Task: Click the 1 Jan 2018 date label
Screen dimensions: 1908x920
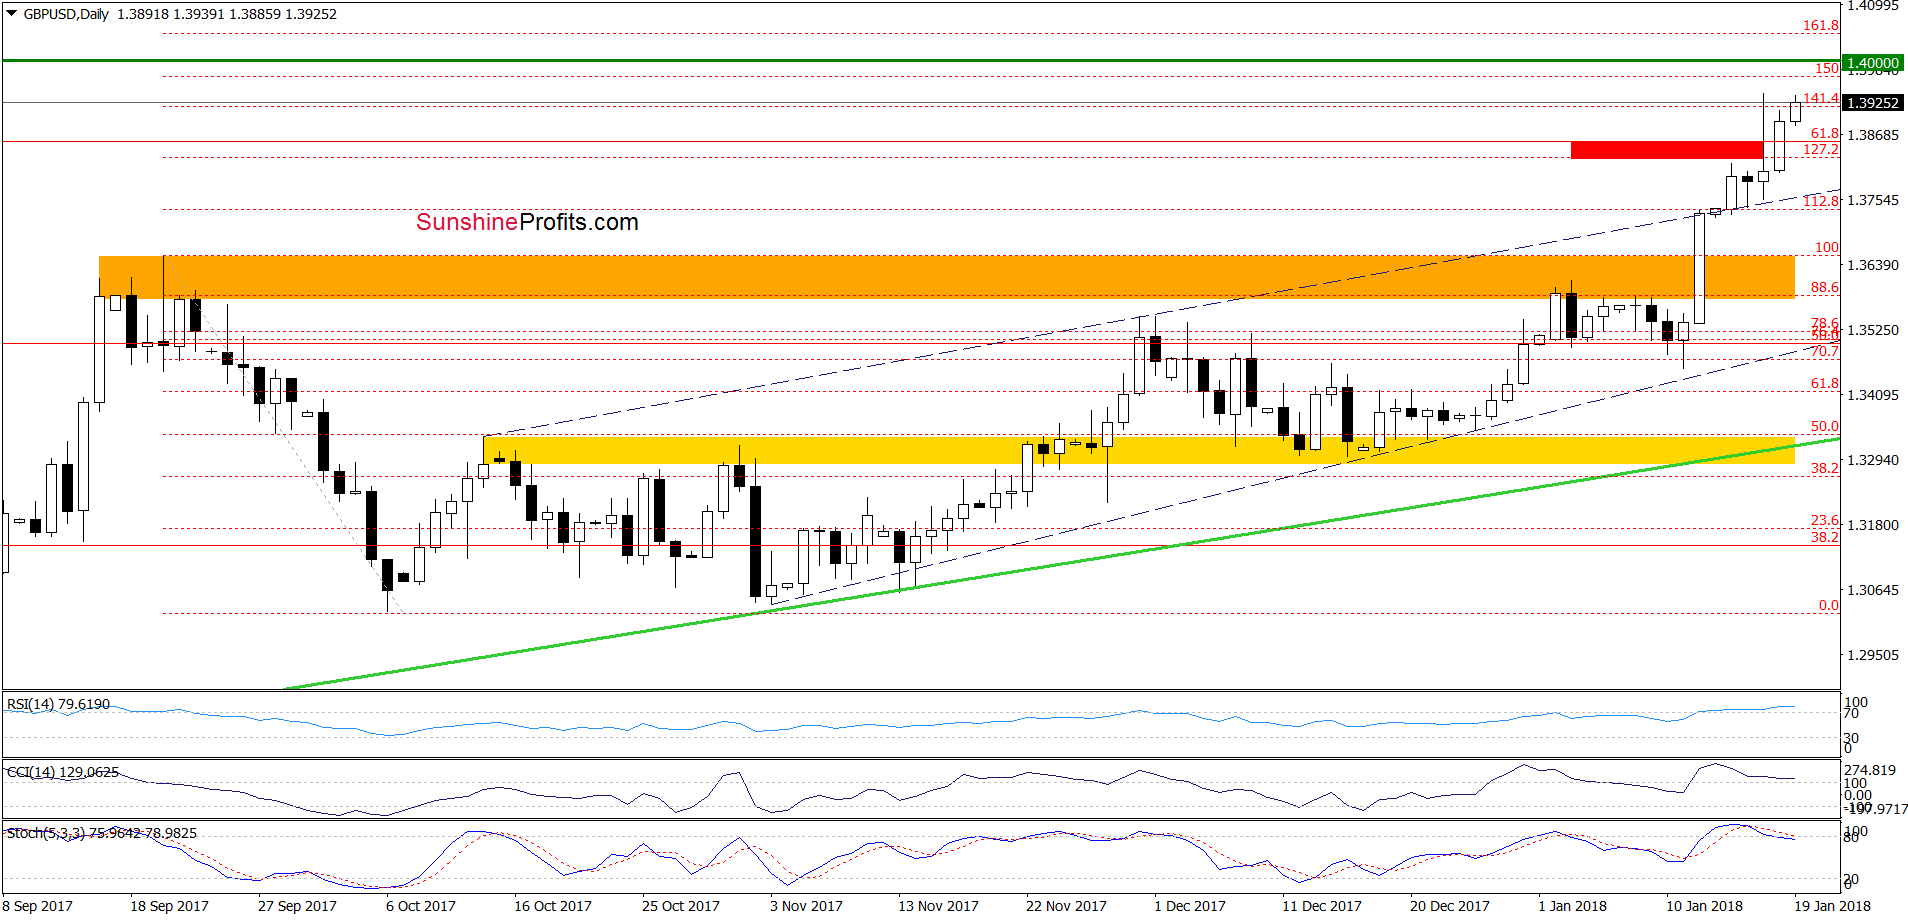Action: (1572, 906)
